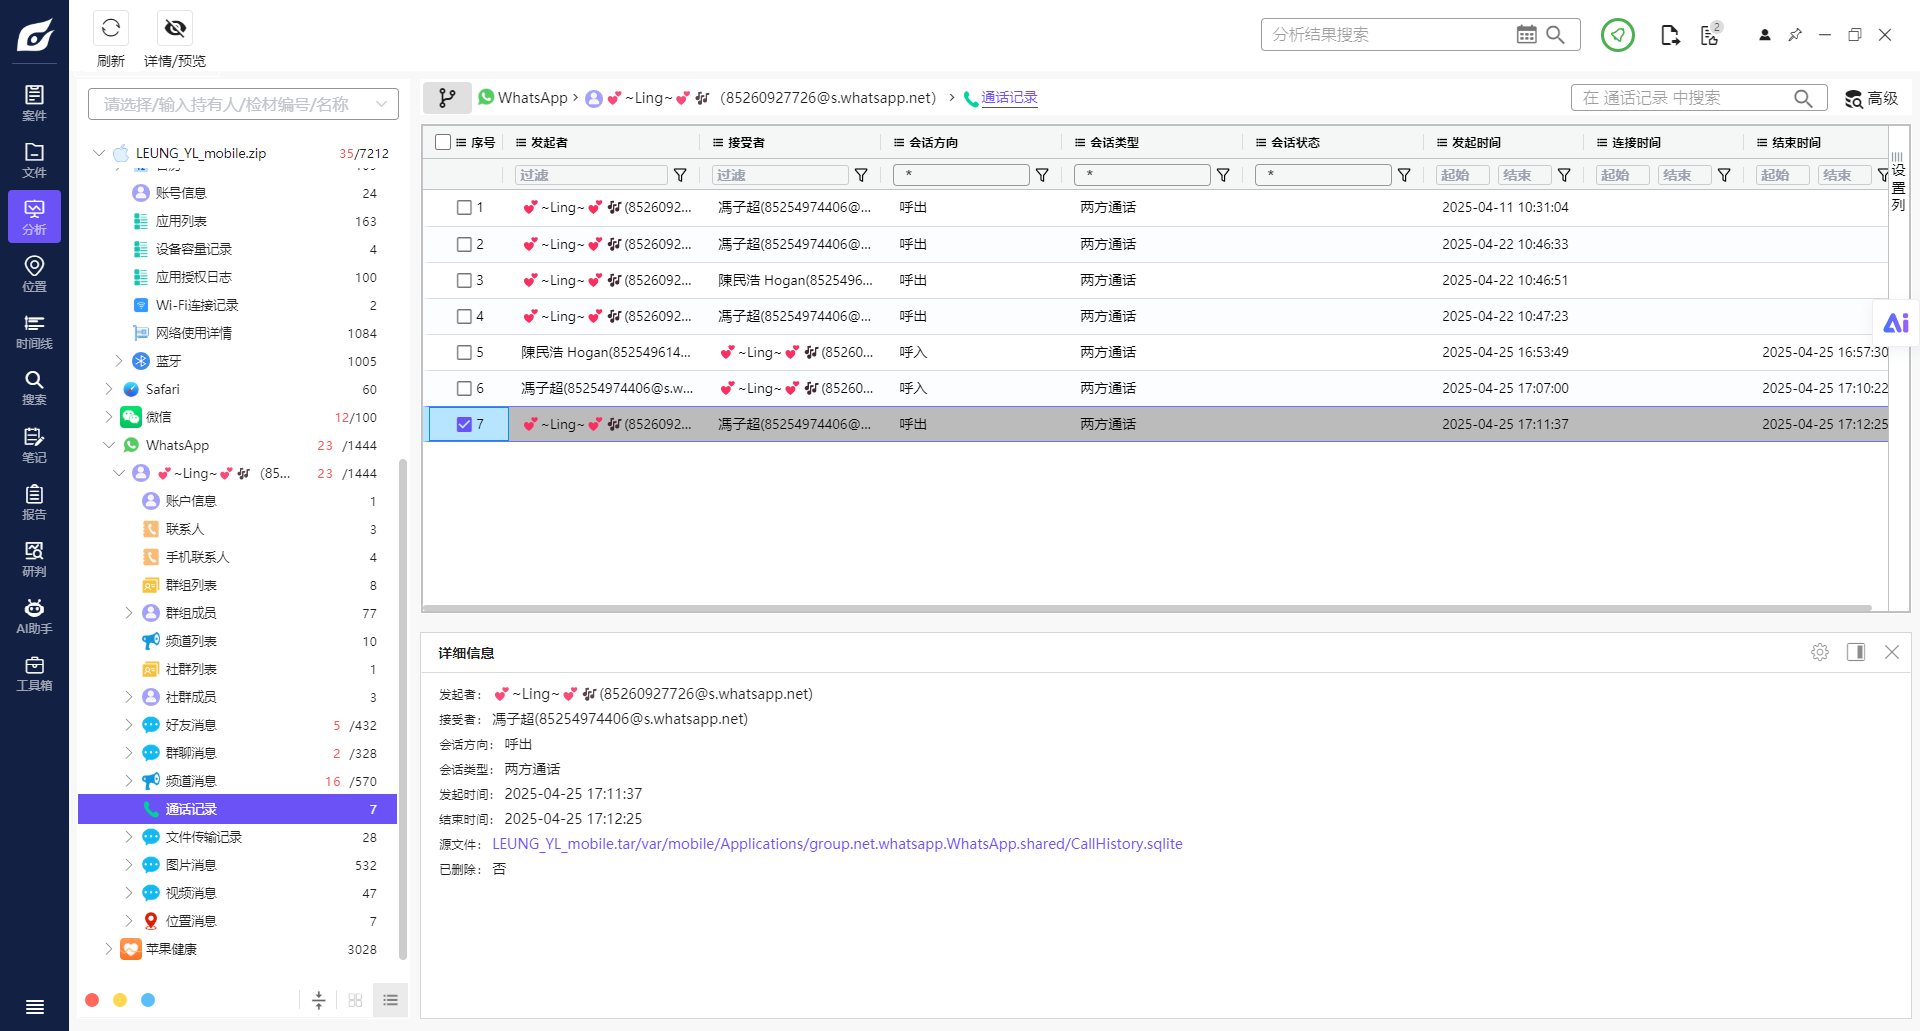Open the 案件 case sidebar icon
Viewport: 1920px width, 1031px height.
(x=34, y=103)
